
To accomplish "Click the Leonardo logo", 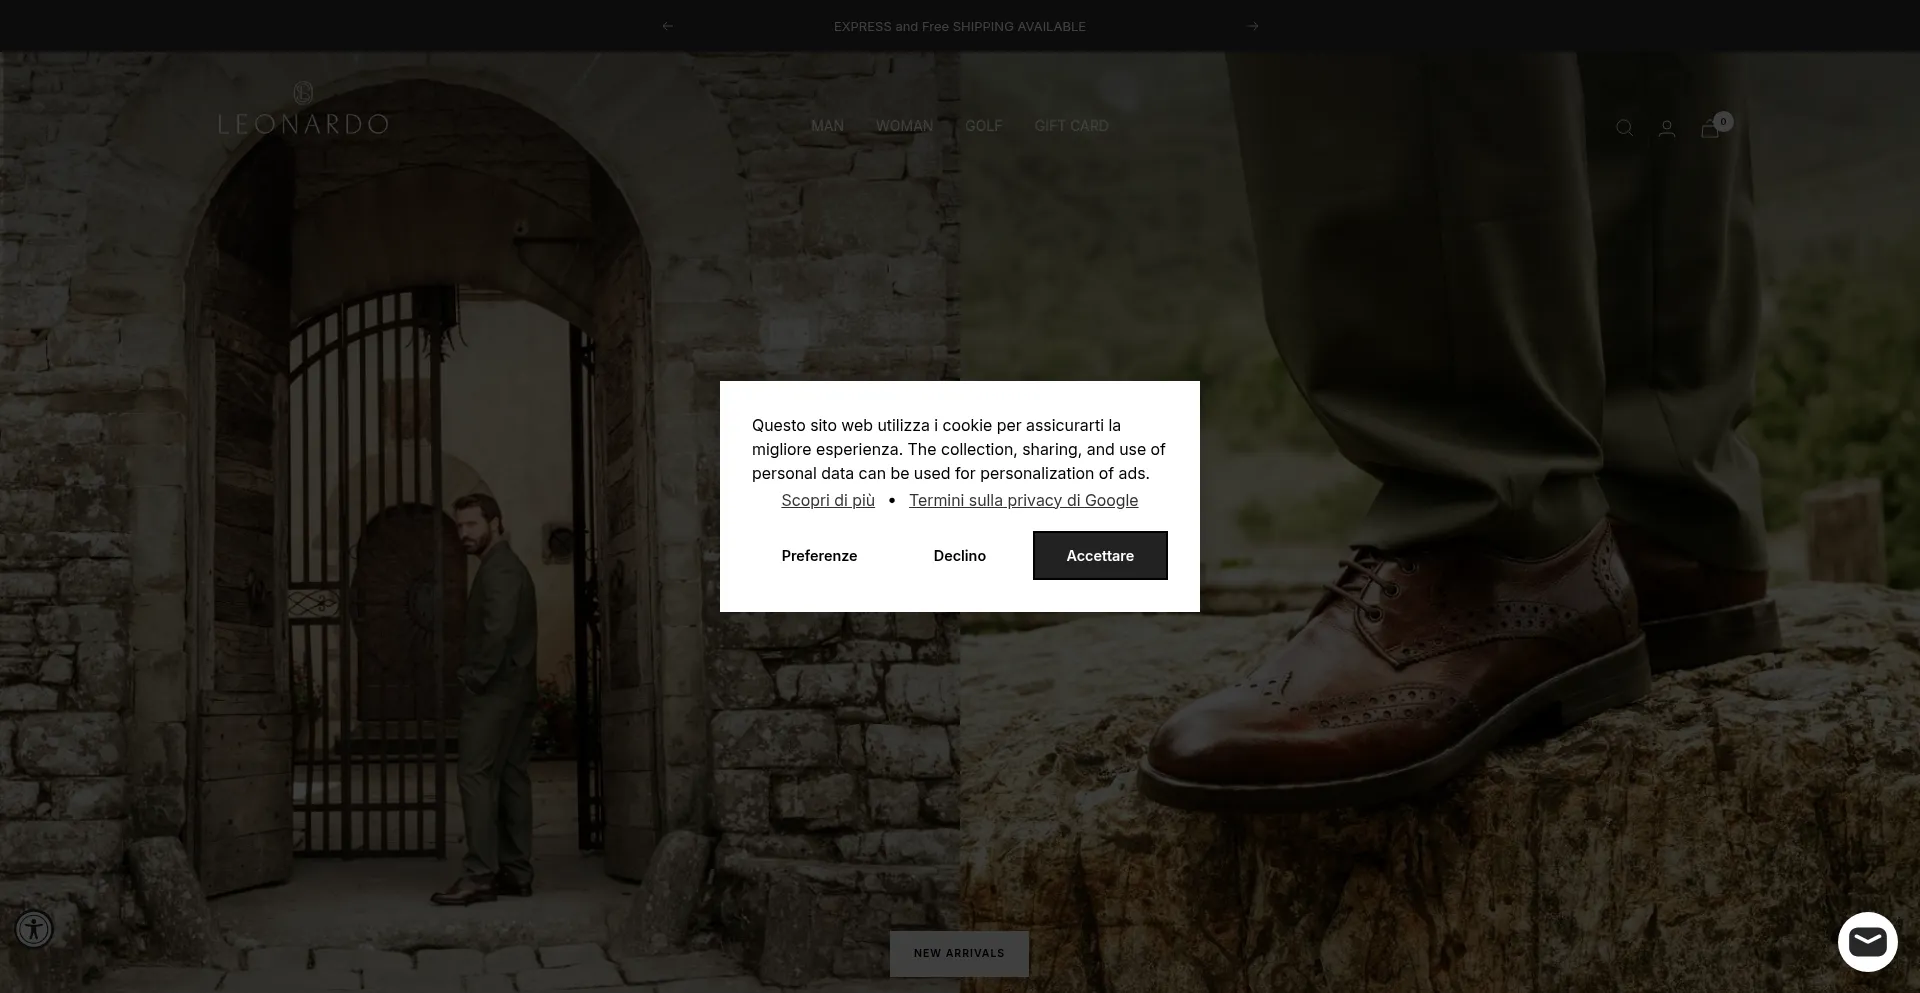I will 303,109.
